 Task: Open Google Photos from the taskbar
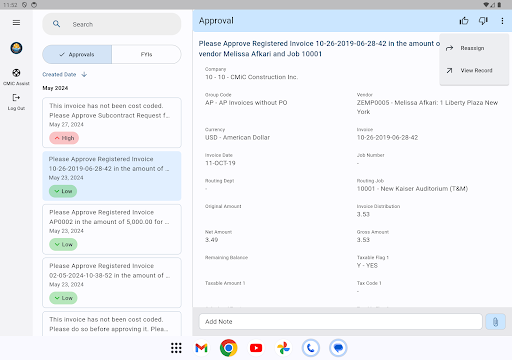pyautogui.click(x=283, y=348)
